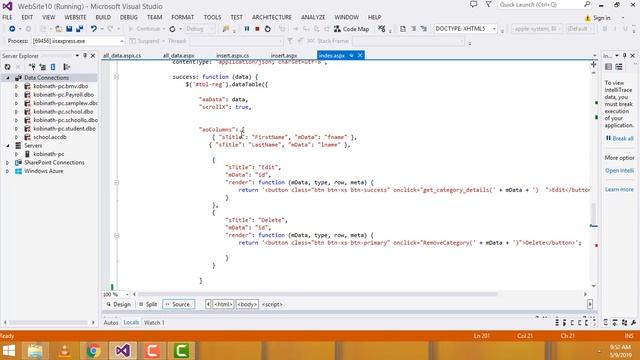The width and height of the screenshot is (640, 360).
Task: Click Break all link in IntelliTrace
Action: click(x=620, y=138)
